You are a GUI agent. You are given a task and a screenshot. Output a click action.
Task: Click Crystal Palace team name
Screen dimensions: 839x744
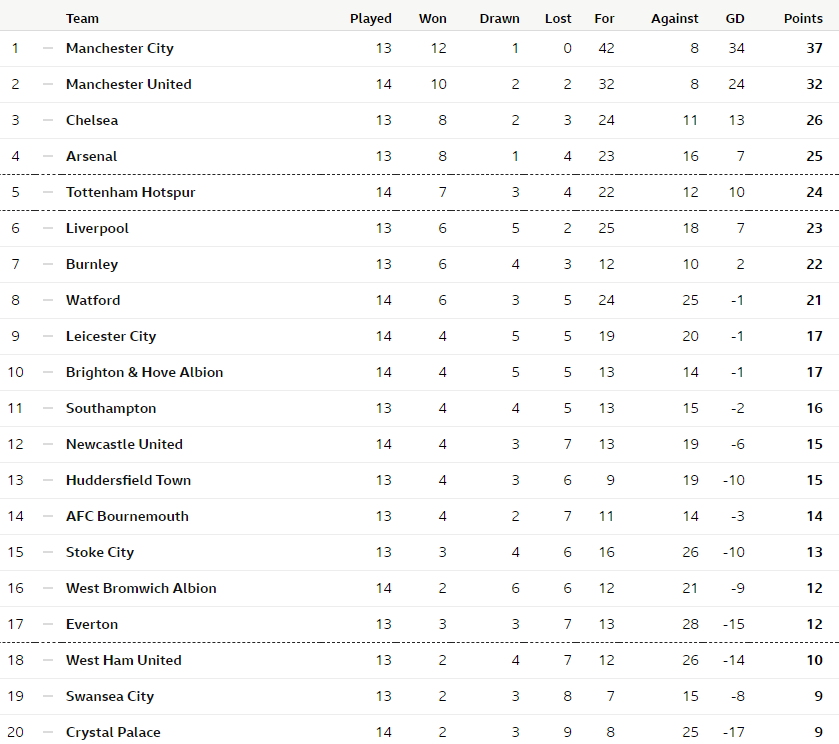[x=113, y=732]
